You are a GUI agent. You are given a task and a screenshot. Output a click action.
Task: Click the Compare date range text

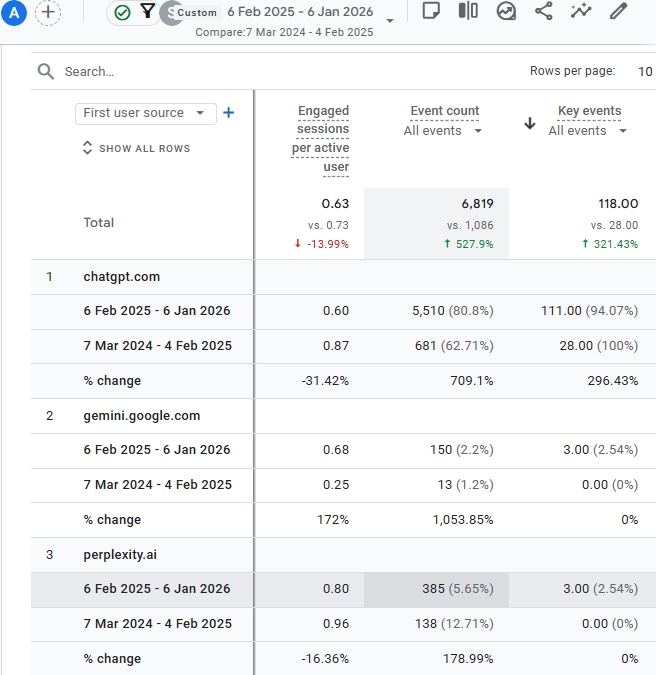point(284,33)
